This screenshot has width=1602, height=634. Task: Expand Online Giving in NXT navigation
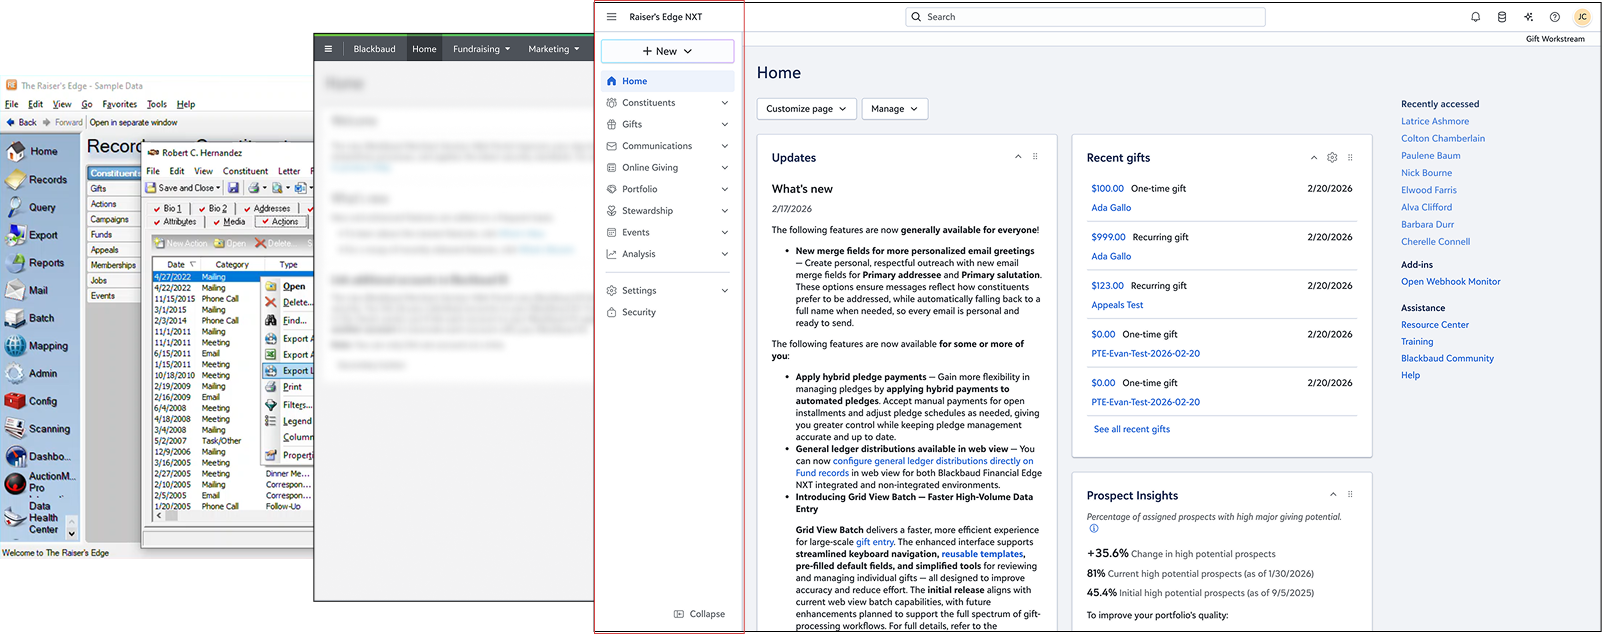[725, 168]
